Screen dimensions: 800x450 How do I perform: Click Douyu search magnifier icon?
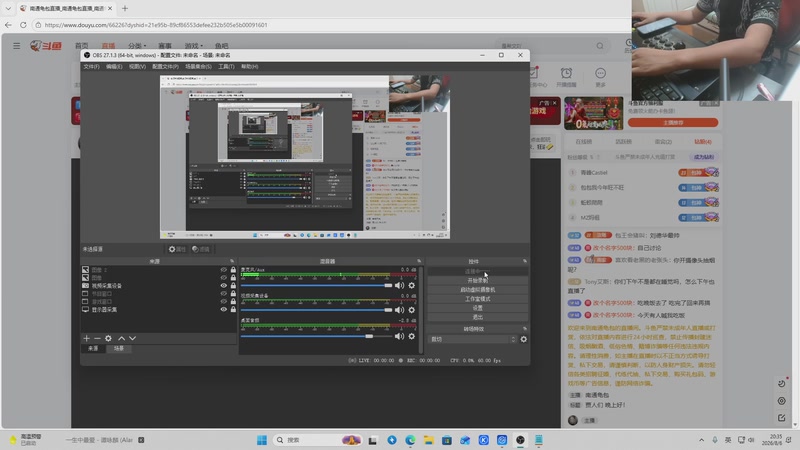[x=600, y=46]
